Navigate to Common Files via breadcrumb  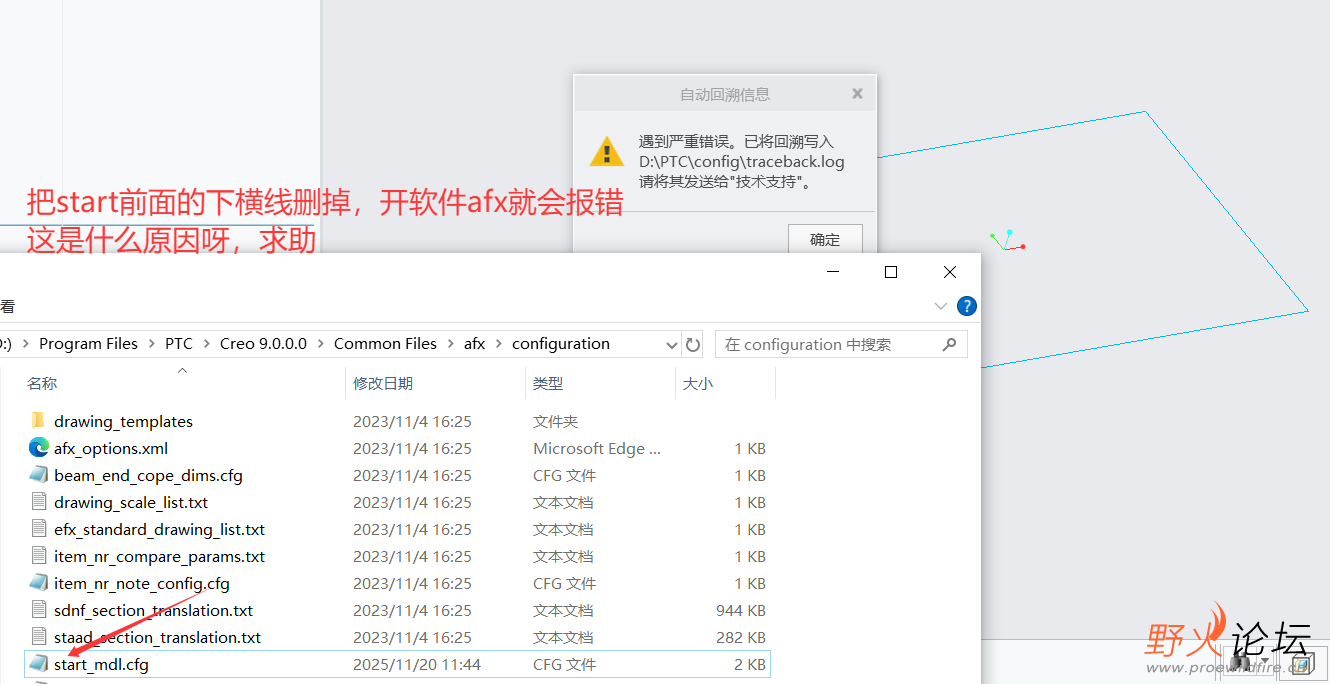(386, 343)
